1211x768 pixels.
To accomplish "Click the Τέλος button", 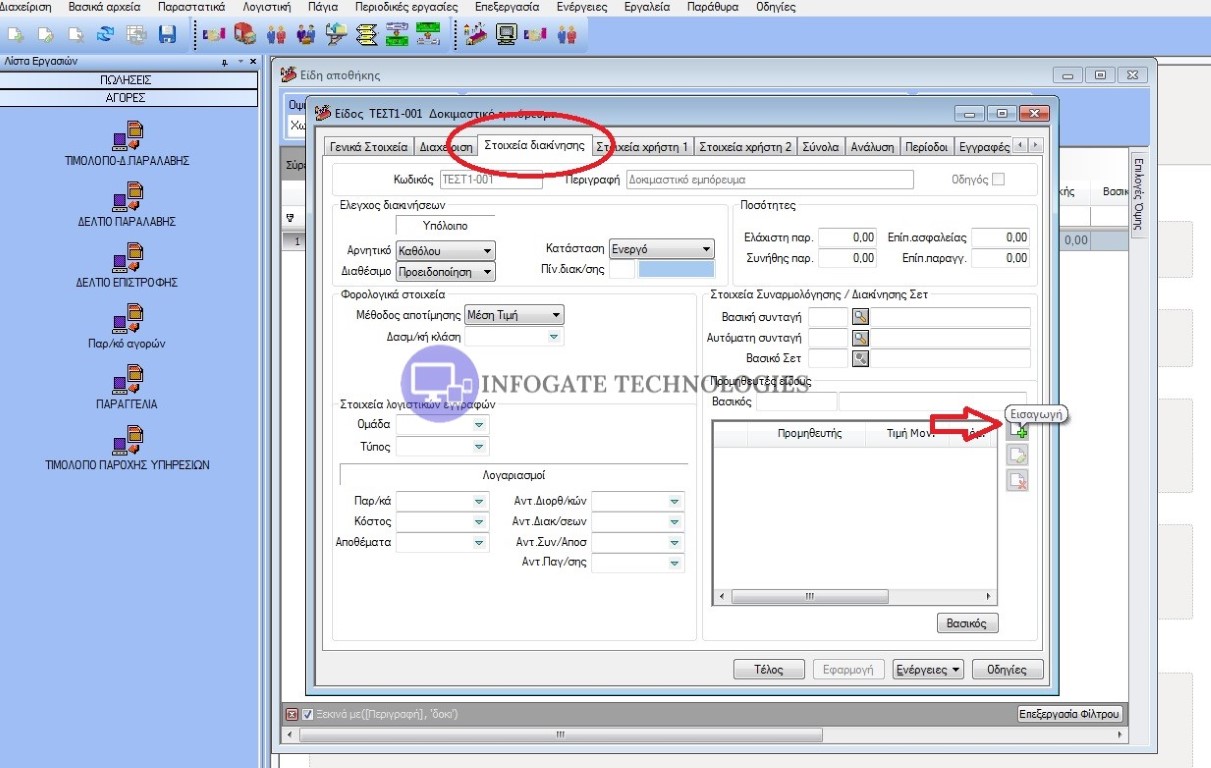I will click(x=770, y=670).
